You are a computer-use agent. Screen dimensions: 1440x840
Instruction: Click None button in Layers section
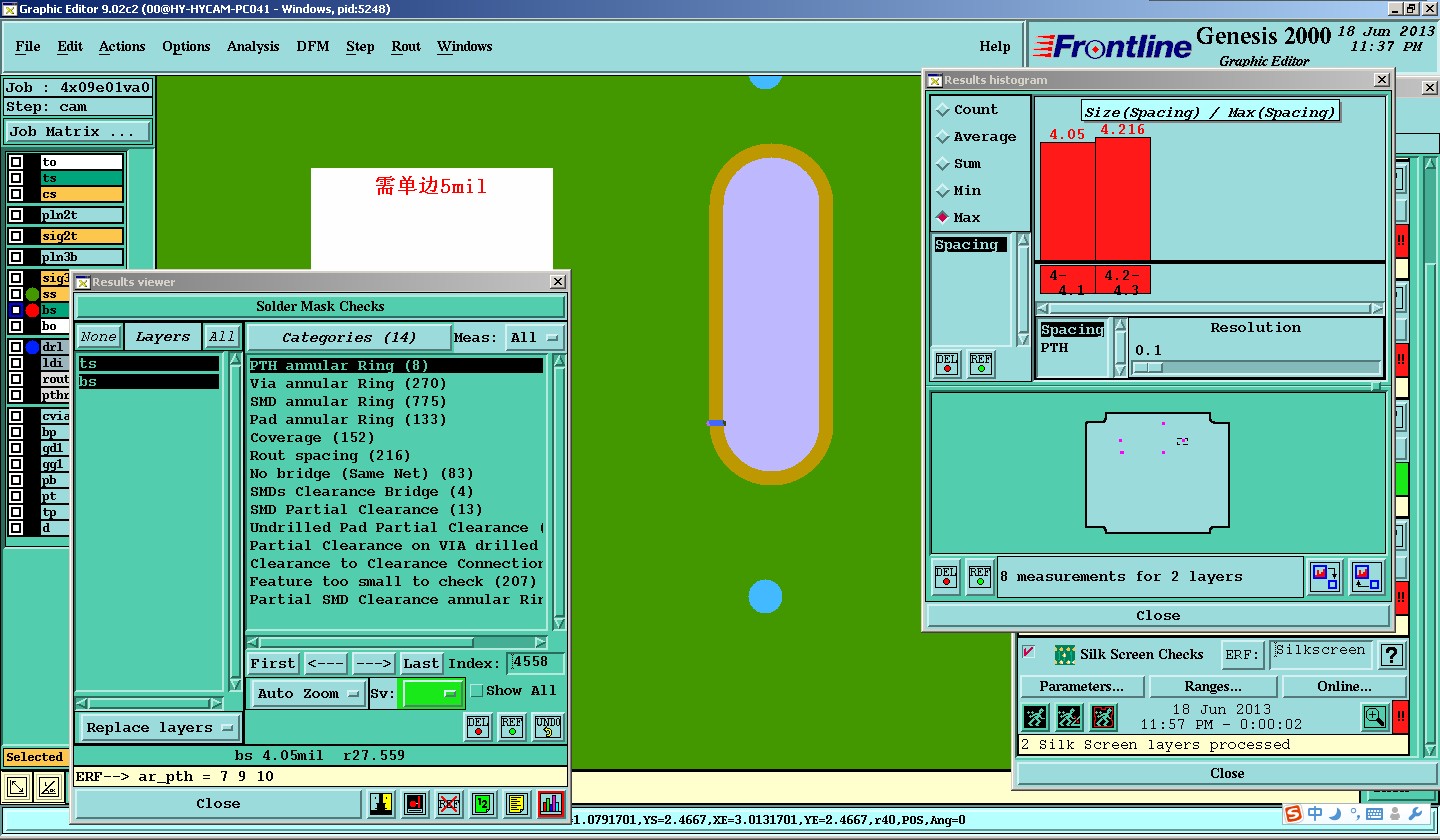(x=99, y=337)
